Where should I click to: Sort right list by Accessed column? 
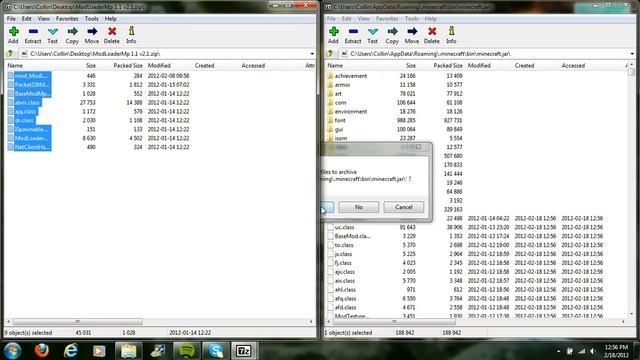click(573, 65)
